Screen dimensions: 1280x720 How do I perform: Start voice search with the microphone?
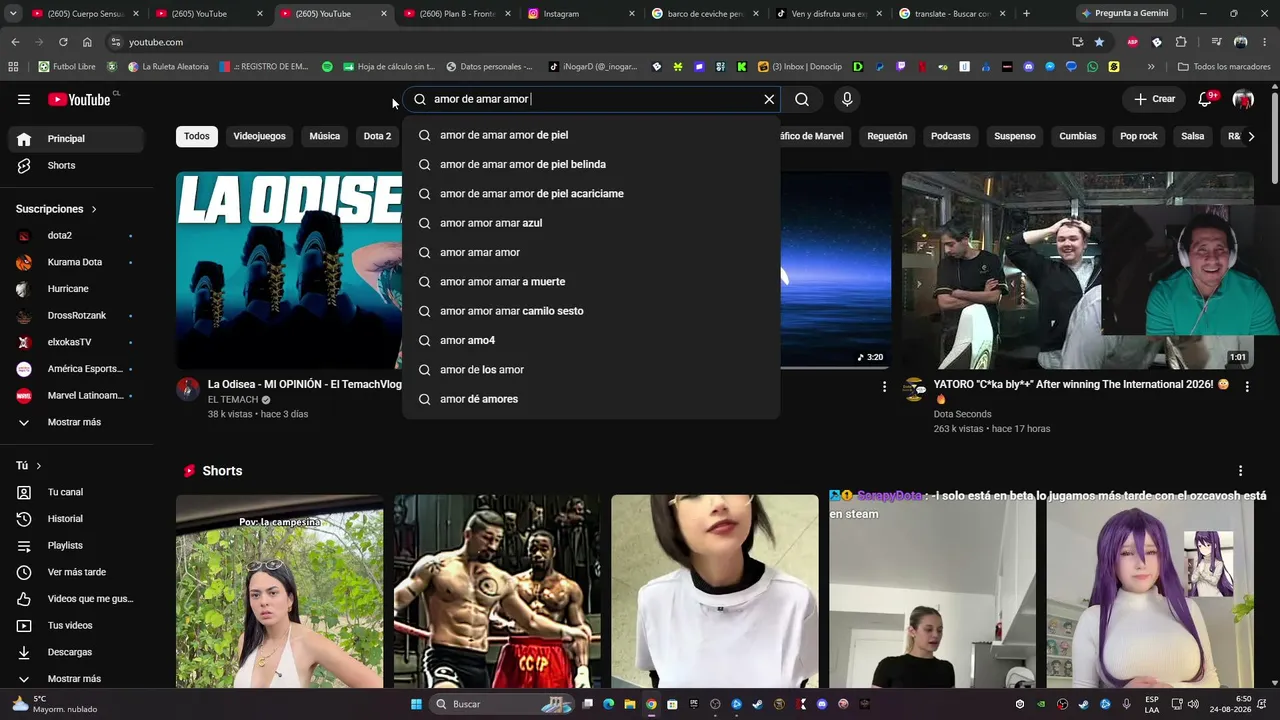[x=847, y=99]
